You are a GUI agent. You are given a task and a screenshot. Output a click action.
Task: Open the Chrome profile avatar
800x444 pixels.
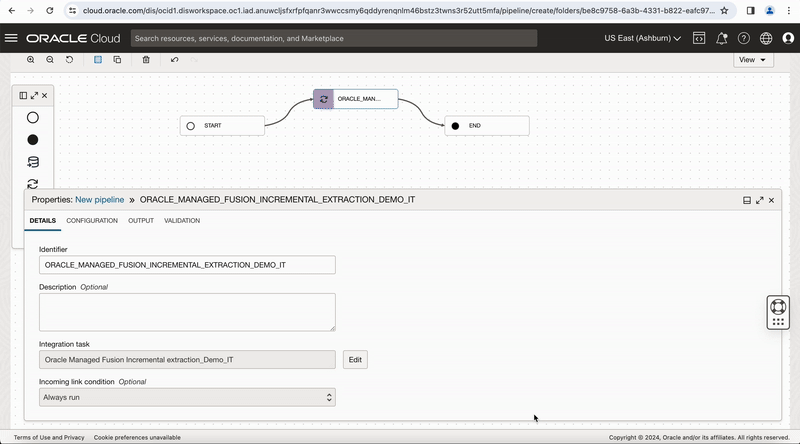point(770,10)
